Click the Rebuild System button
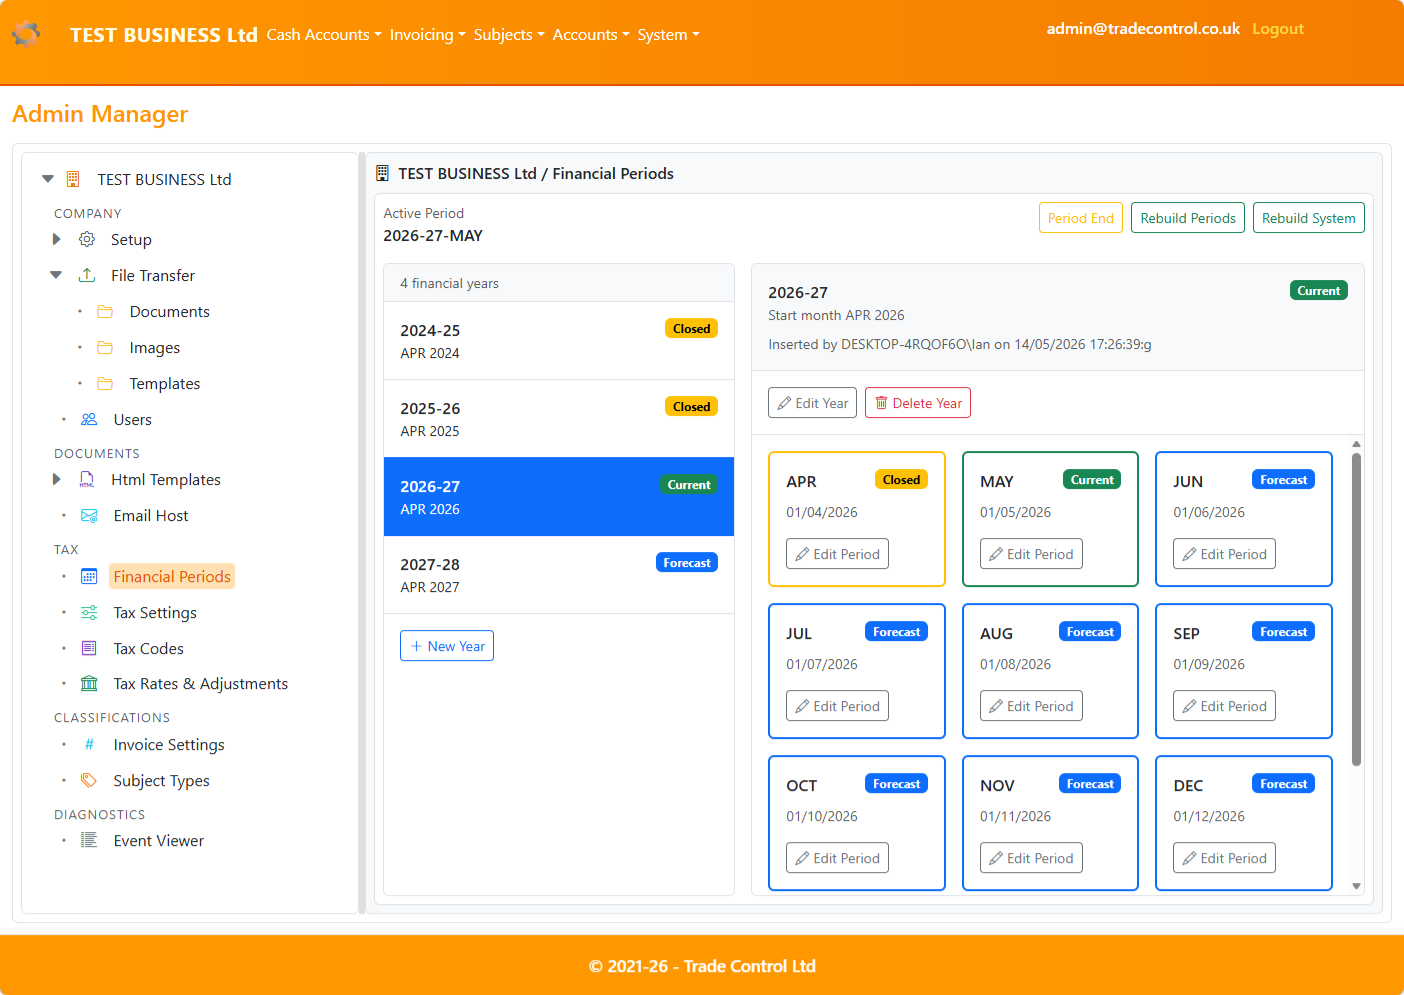Screen dimensions: 1404x995 [x=1308, y=218]
